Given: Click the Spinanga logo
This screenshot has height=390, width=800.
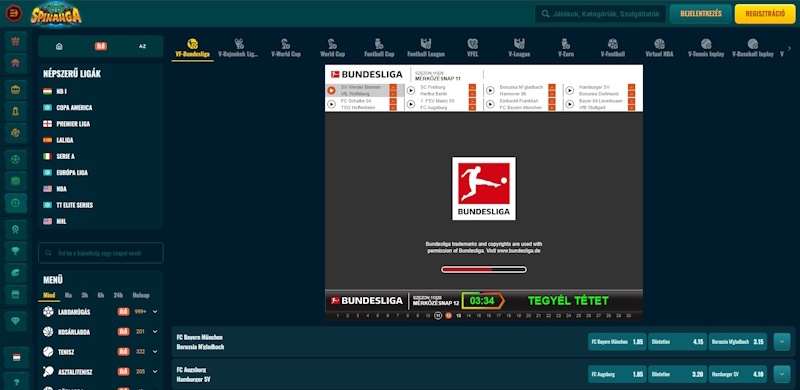Looking at the screenshot, I should click(56, 14).
